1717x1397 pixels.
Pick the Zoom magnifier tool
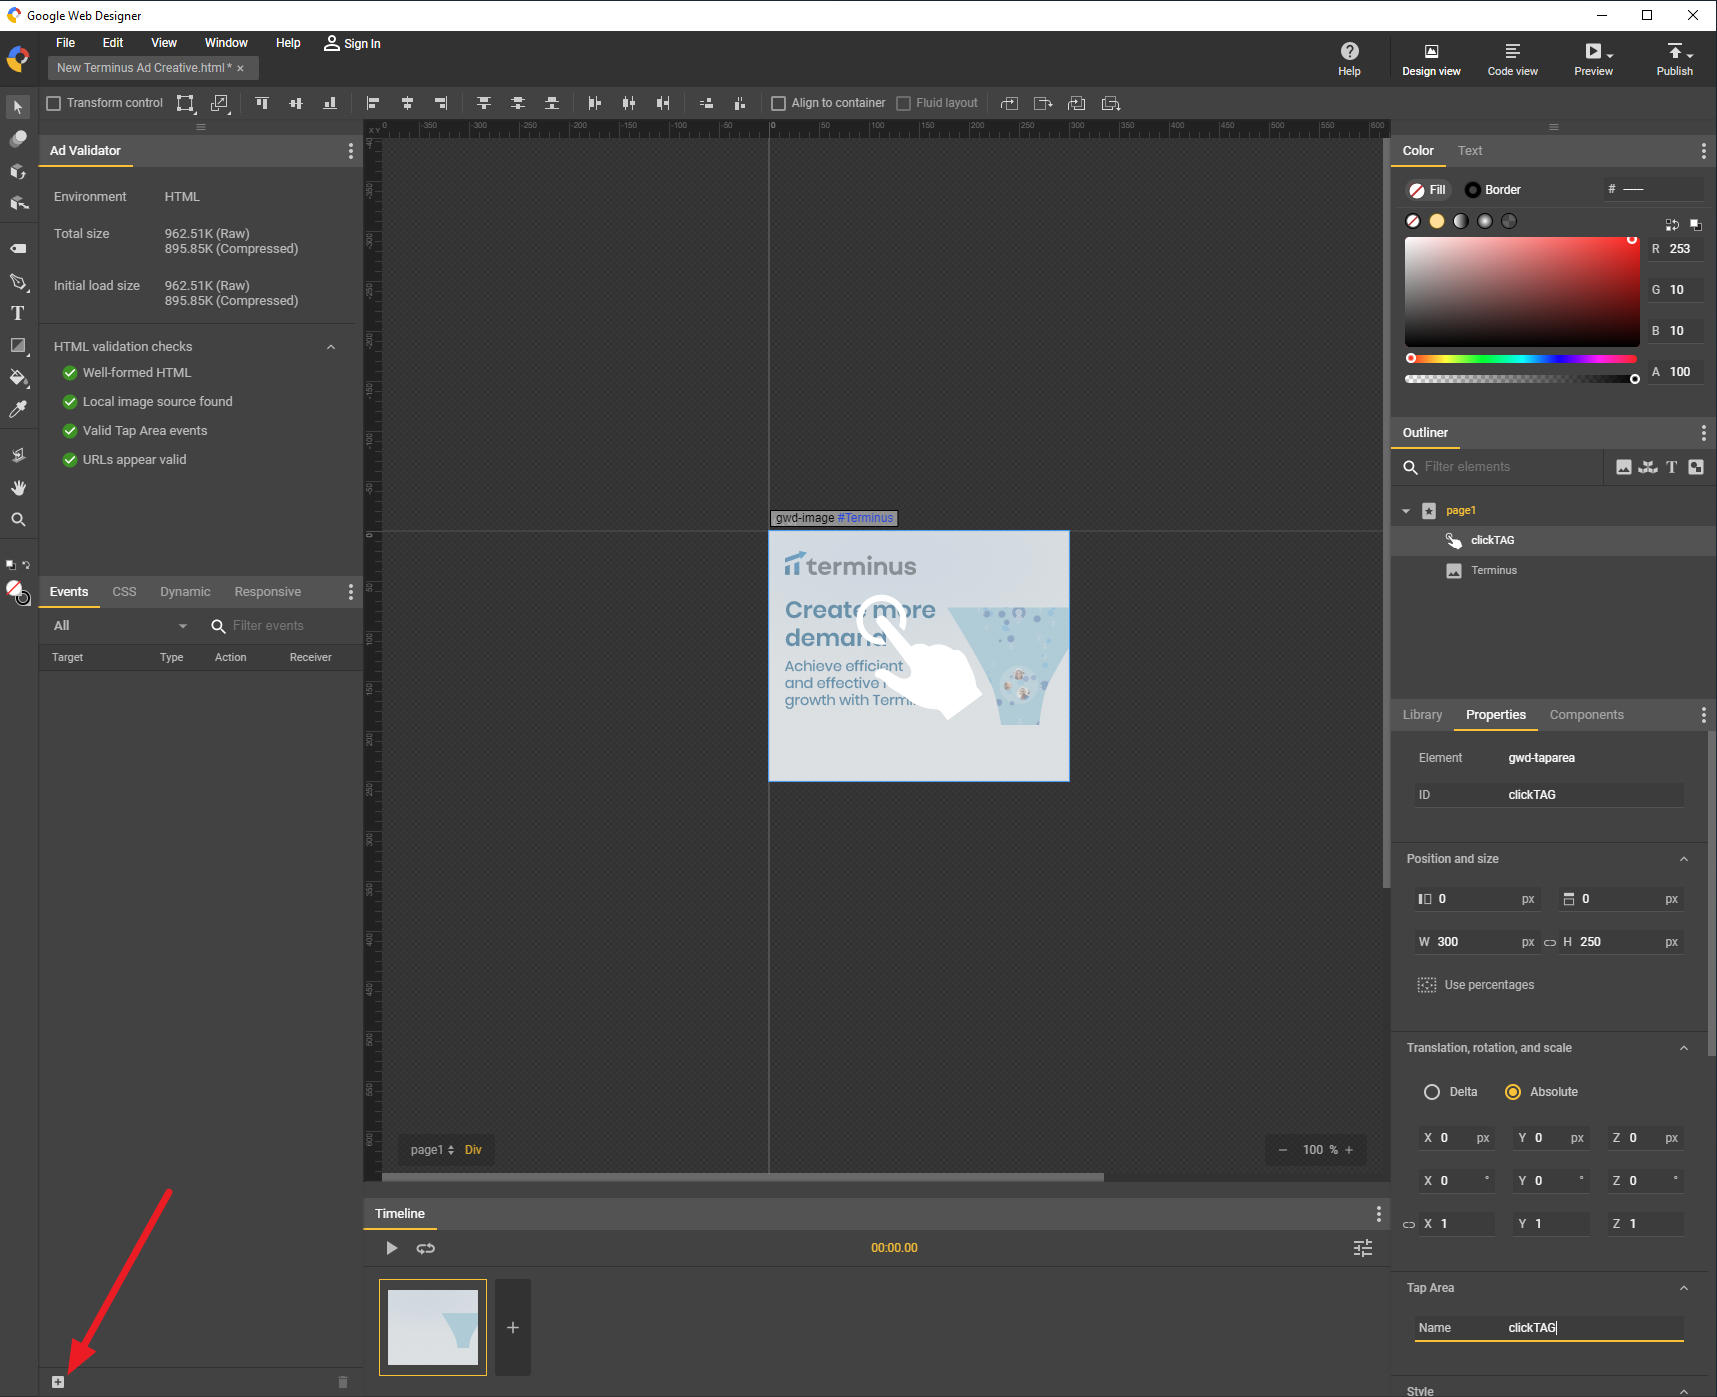click(18, 520)
